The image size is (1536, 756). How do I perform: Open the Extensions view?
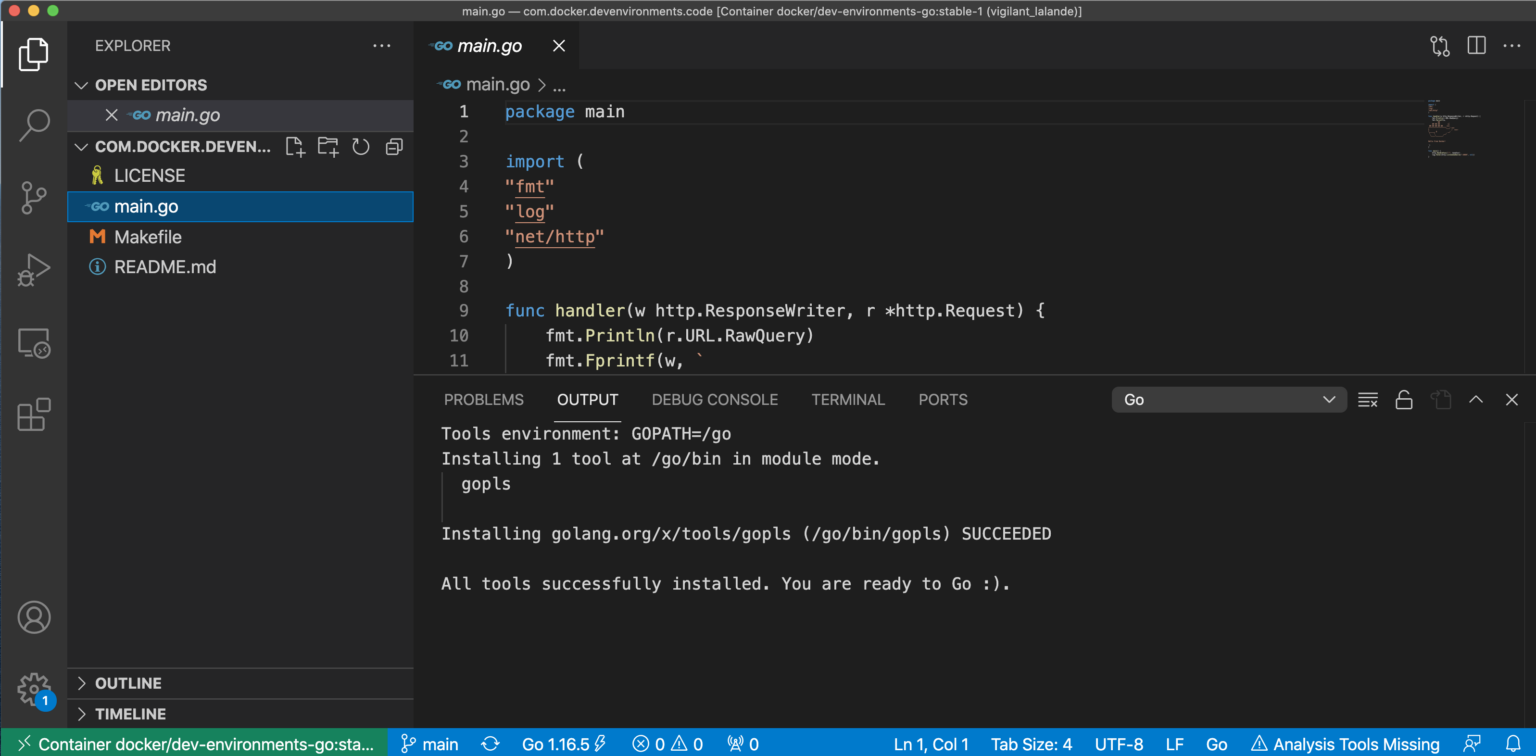pos(34,415)
